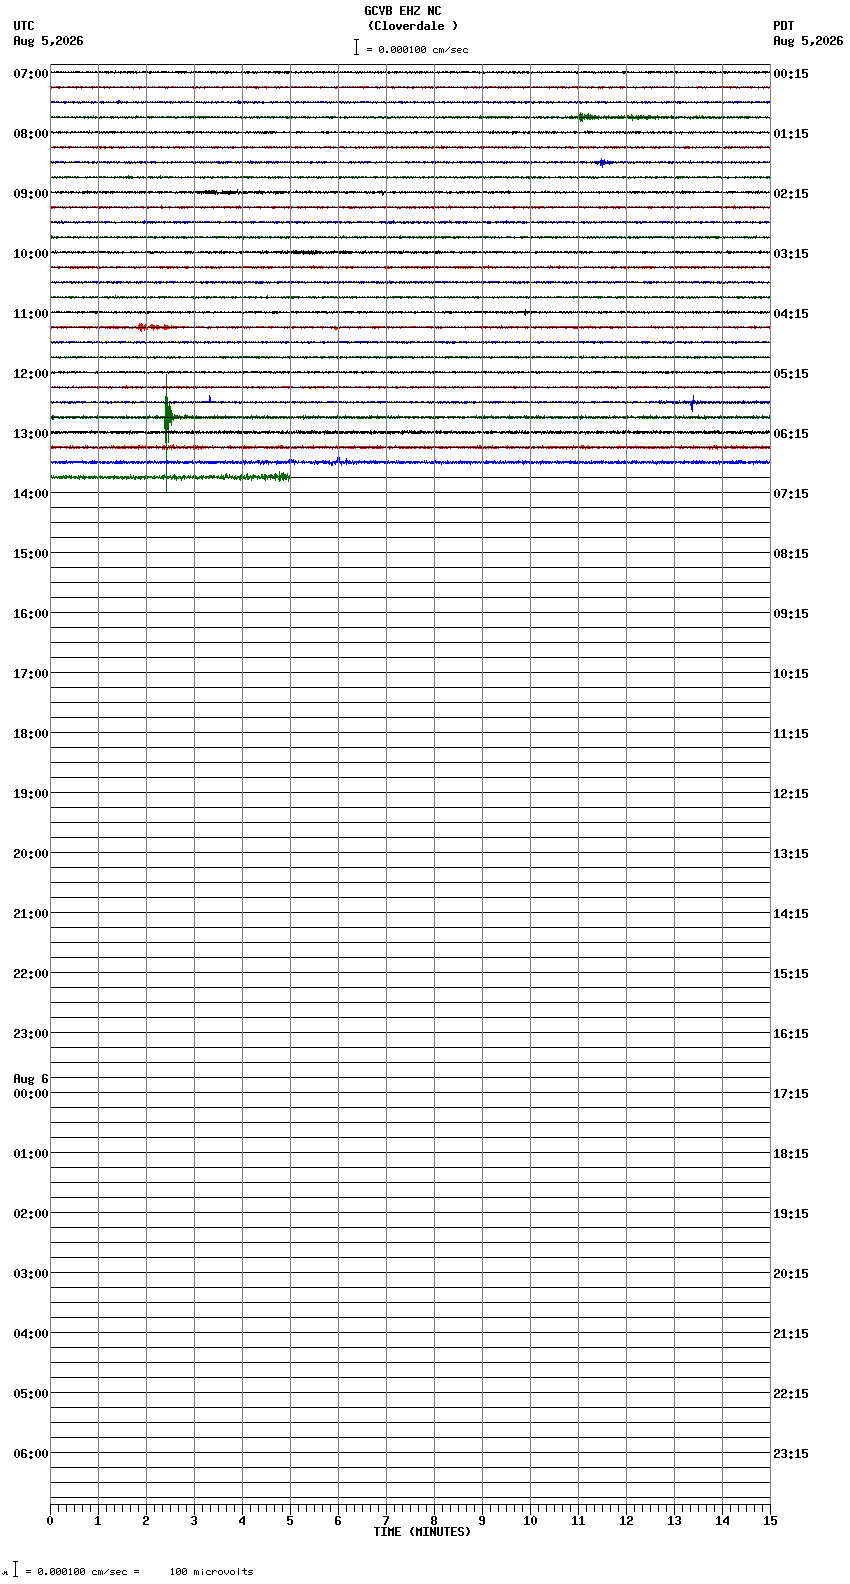
Task: Click the 5 minute tick label on axis
Action: point(290,1521)
